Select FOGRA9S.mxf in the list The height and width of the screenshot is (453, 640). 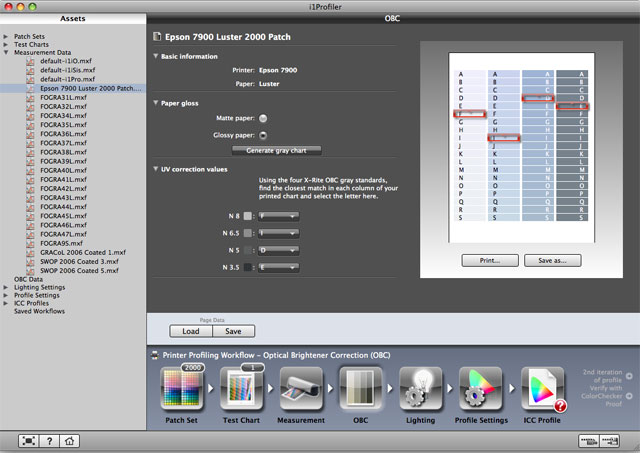pos(61,243)
